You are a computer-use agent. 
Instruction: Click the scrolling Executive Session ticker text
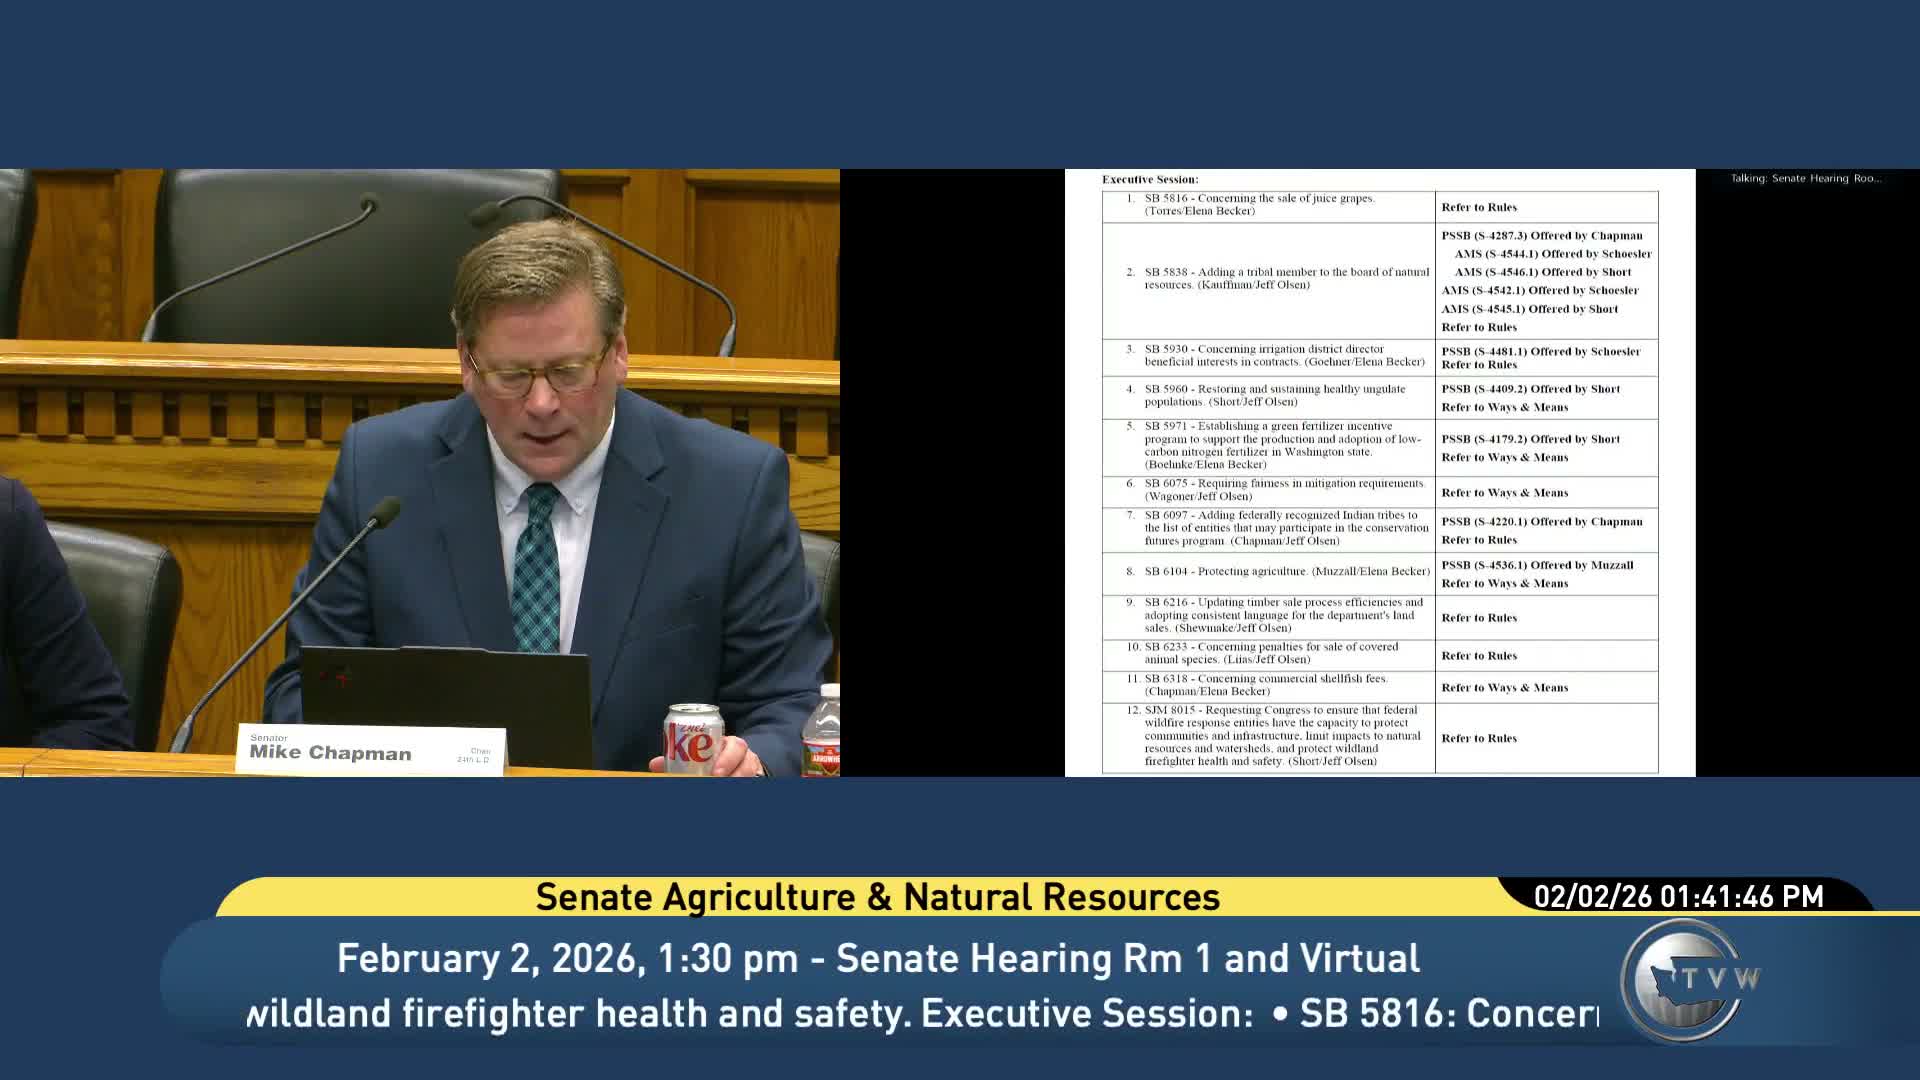[x=920, y=1013]
